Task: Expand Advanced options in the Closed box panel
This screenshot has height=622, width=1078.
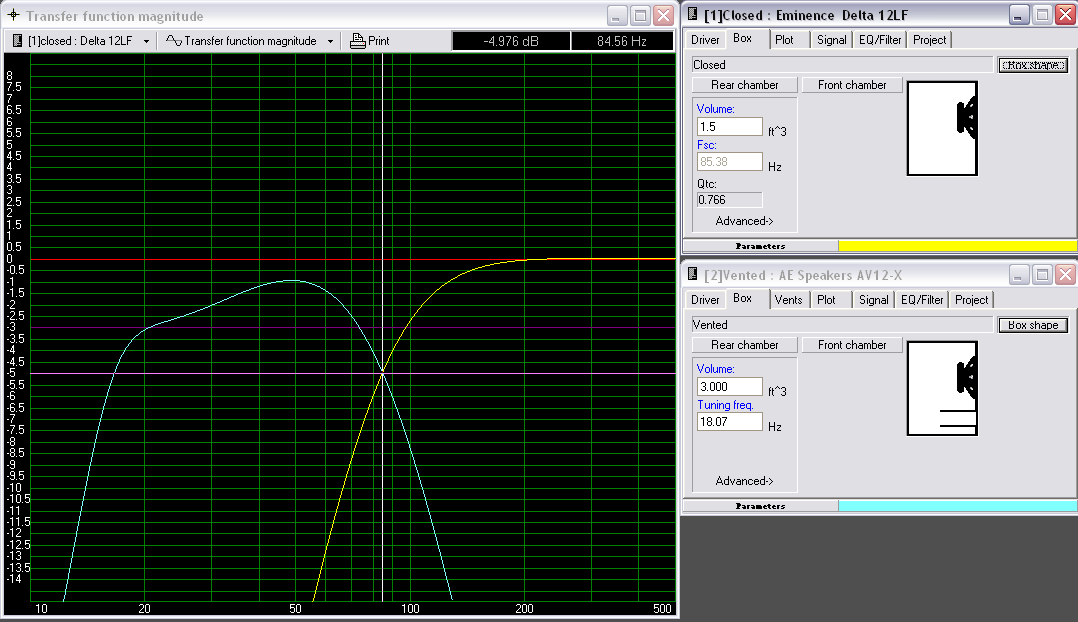Action: 744,221
